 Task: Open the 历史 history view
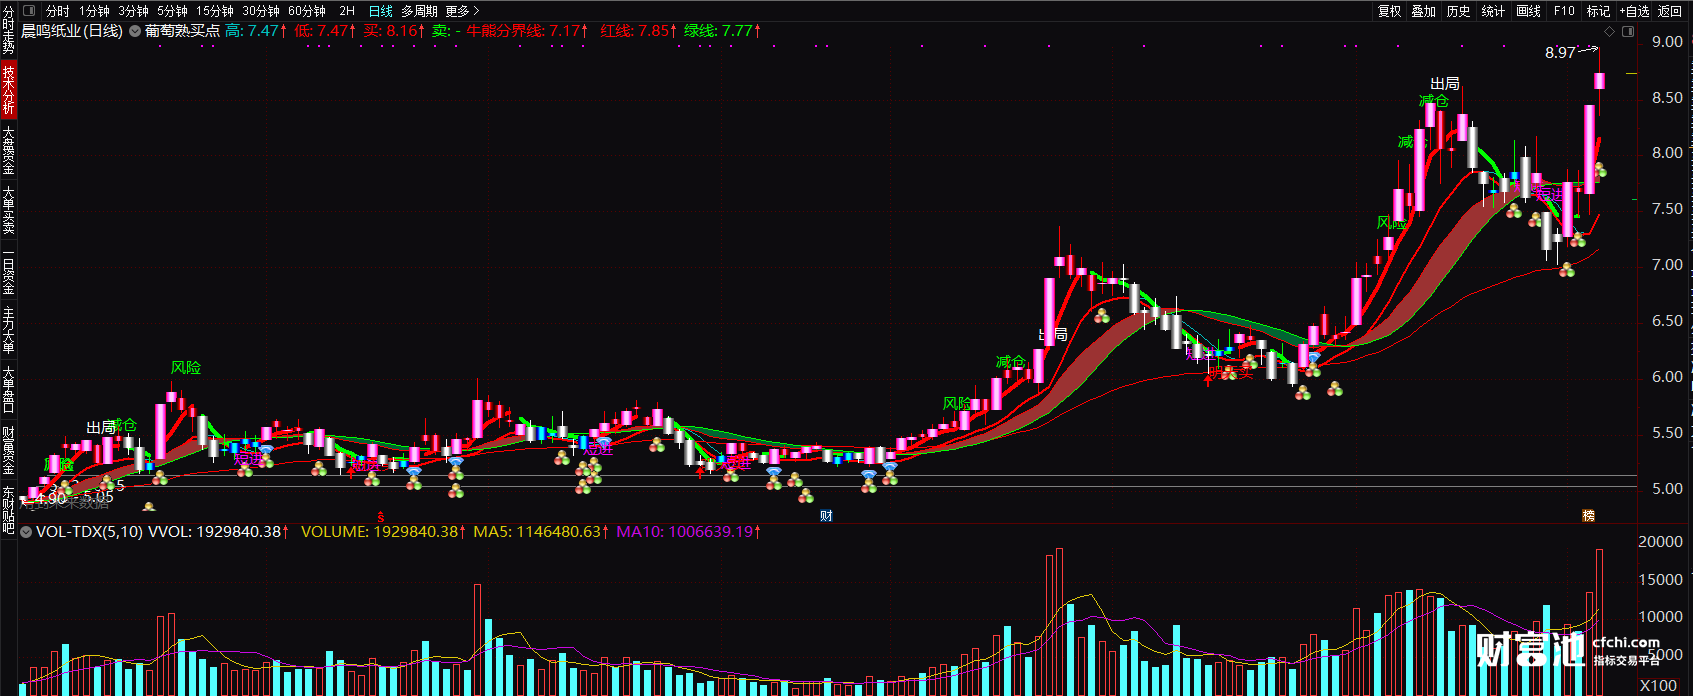pyautogui.click(x=1459, y=11)
